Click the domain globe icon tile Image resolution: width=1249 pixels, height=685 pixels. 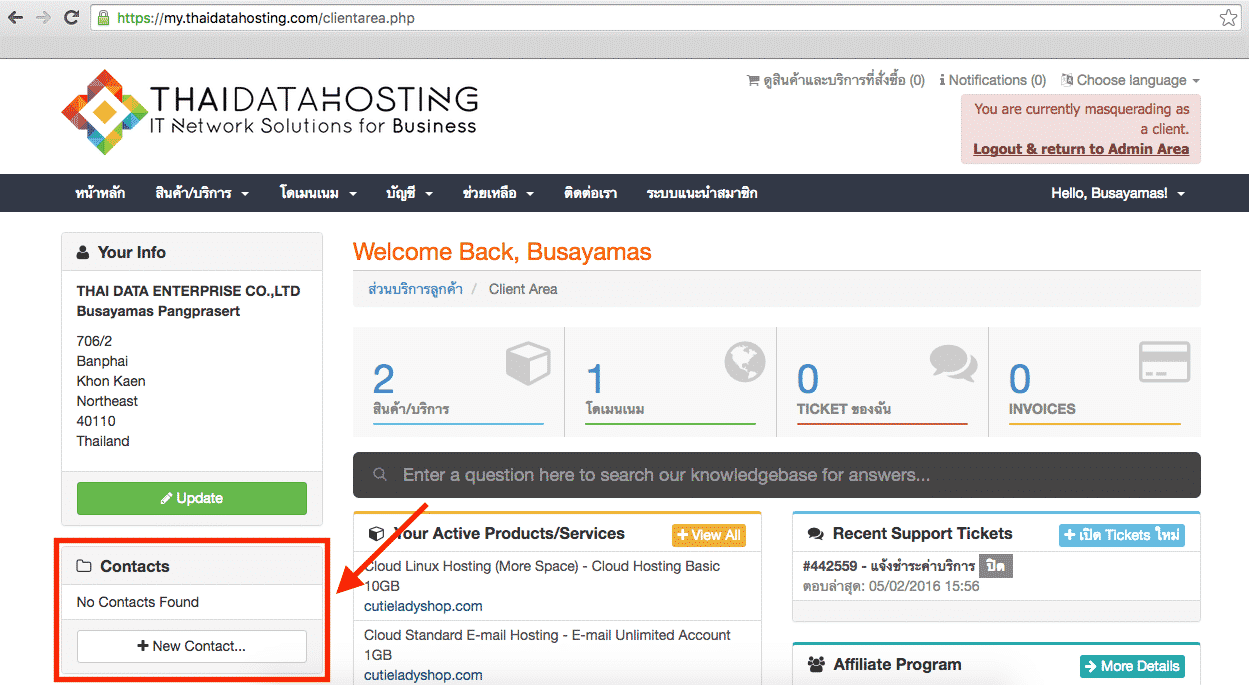(x=745, y=362)
